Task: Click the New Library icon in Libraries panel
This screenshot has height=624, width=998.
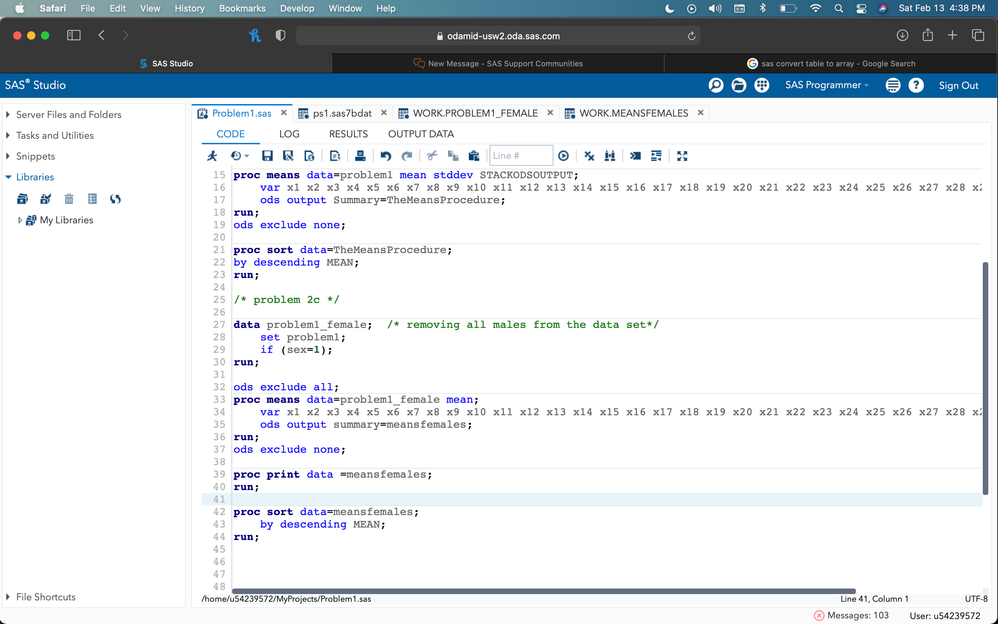Action: [23, 199]
